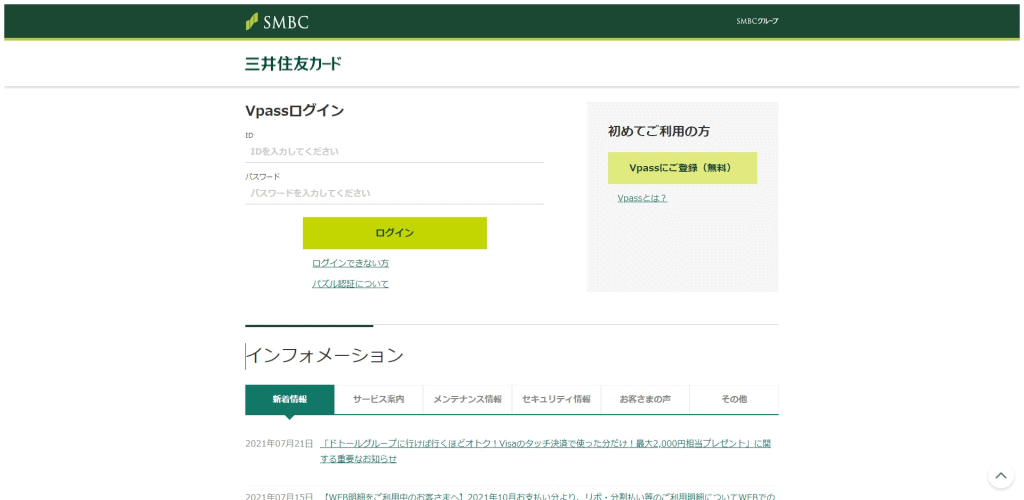Screen dimensions: 1024x500
Task: Open the パズル認証について link
Action: pyautogui.click(x=350, y=284)
